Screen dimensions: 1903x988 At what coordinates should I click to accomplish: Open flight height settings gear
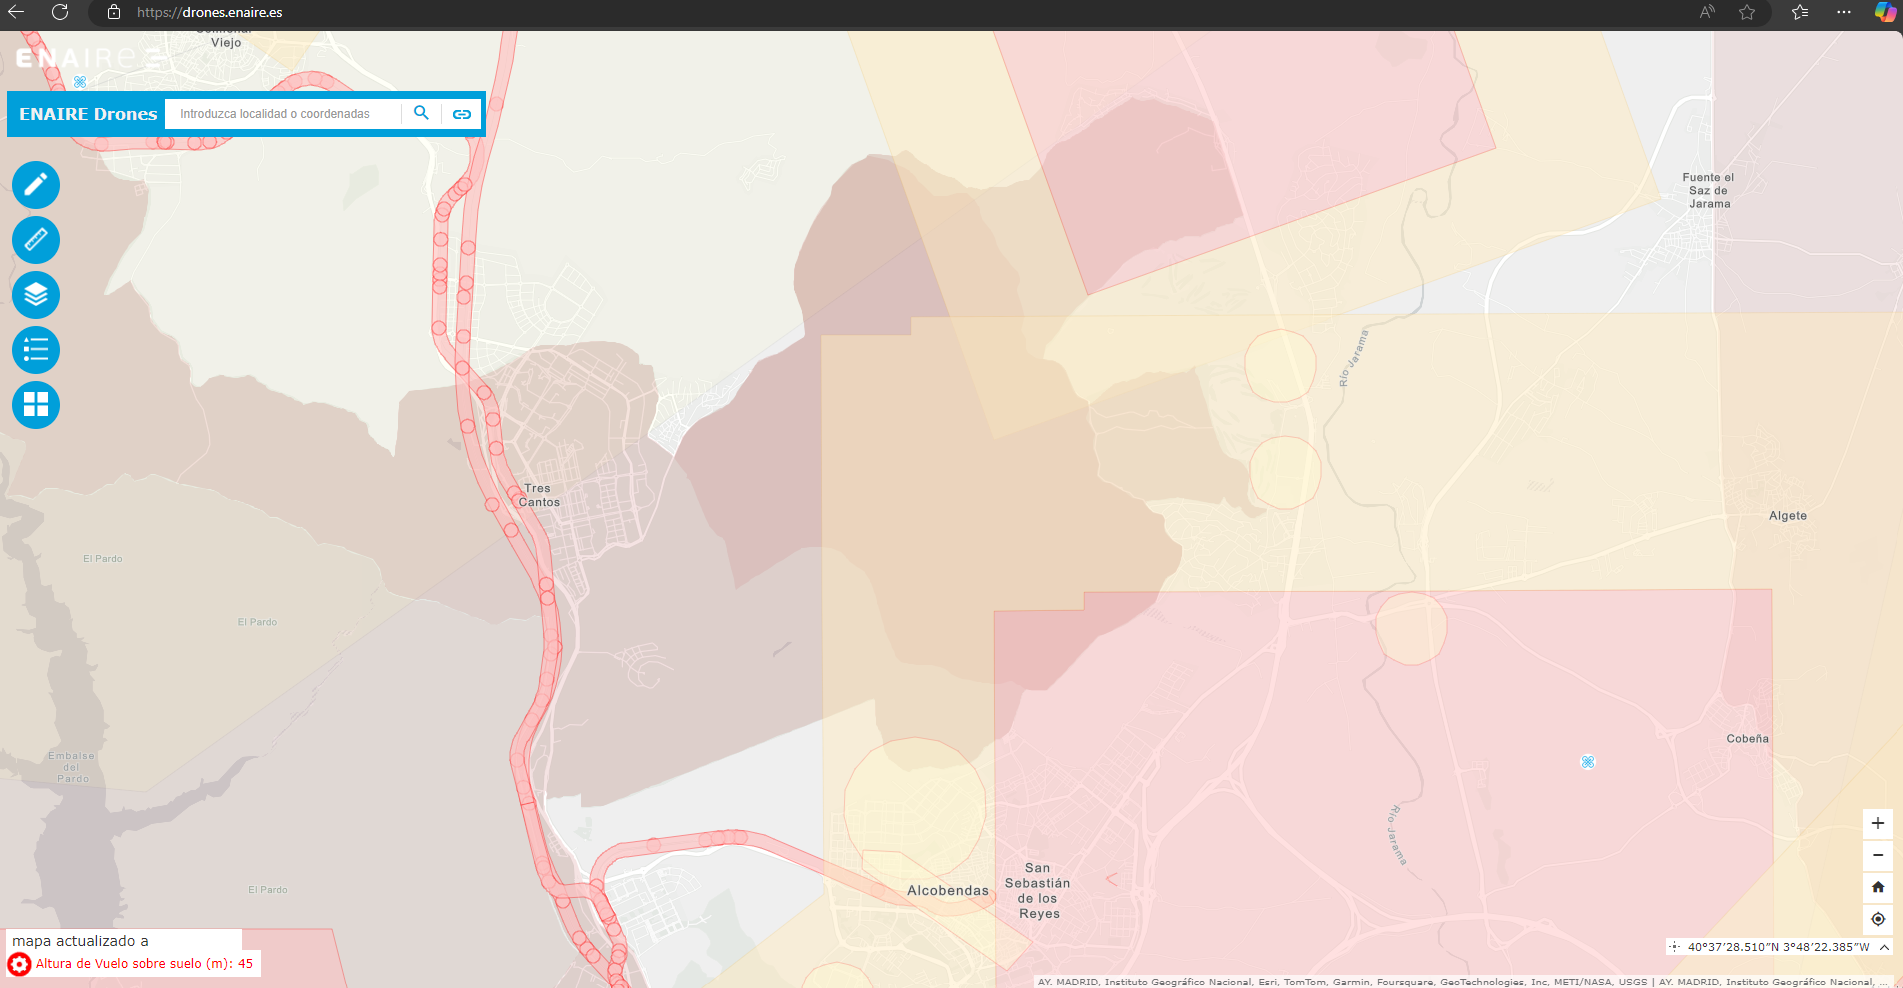(x=19, y=964)
